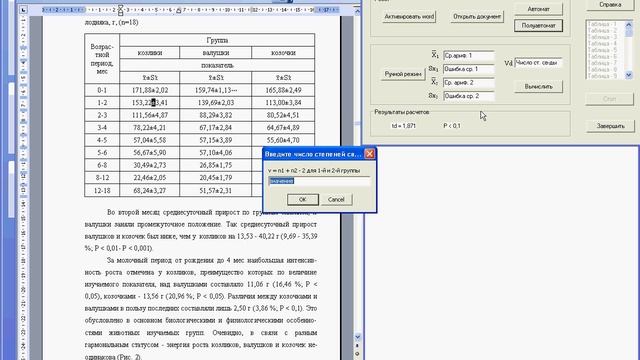640x360 pixels.
Task: Click table cell 51,57±2,31
Action: (x=216, y=191)
